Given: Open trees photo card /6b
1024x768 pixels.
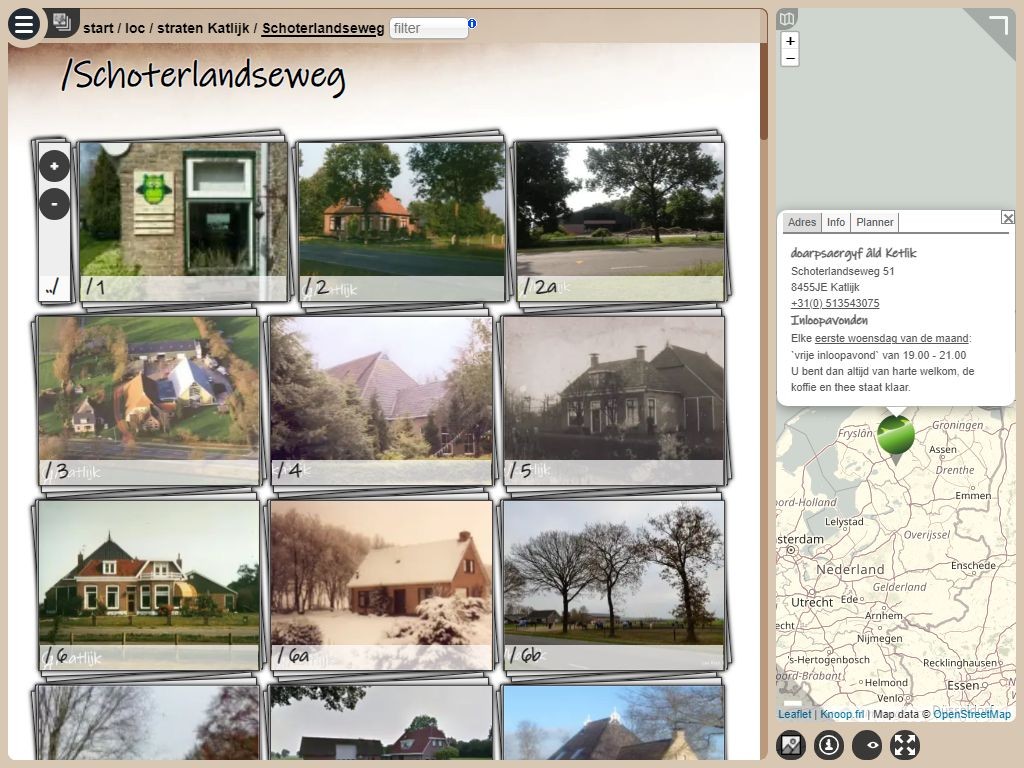Looking at the screenshot, I should point(613,584).
